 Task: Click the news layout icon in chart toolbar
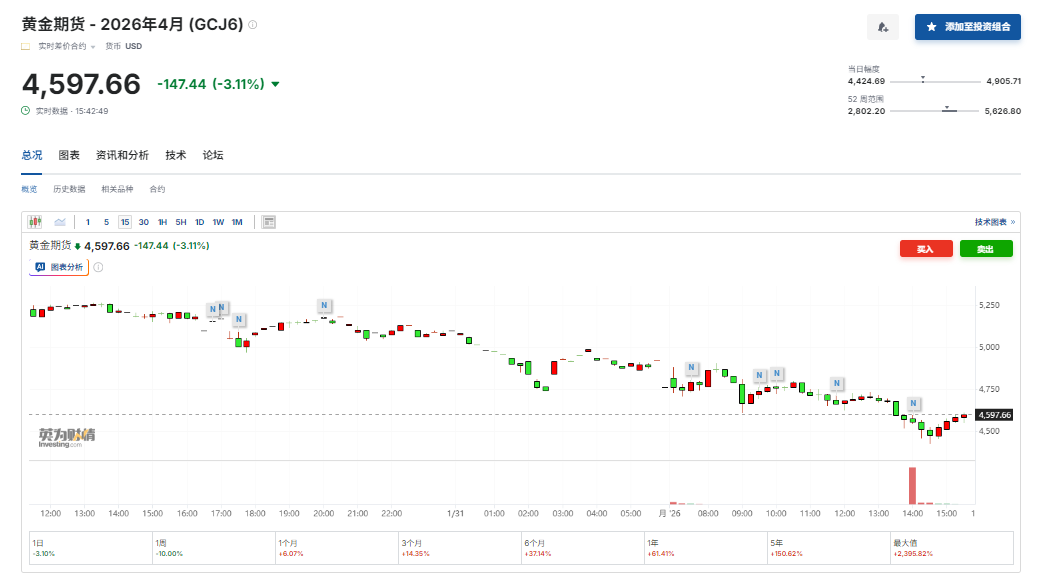point(269,222)
